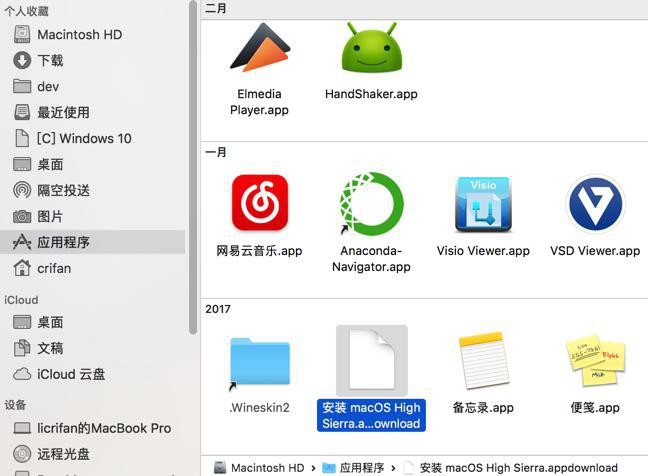Click the 最近使用 recents icon

pos(22,112)
